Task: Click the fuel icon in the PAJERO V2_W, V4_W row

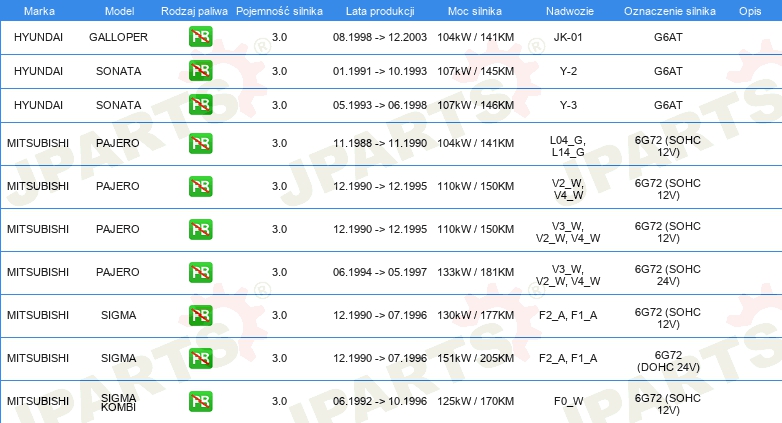Action: click(200, 186)
